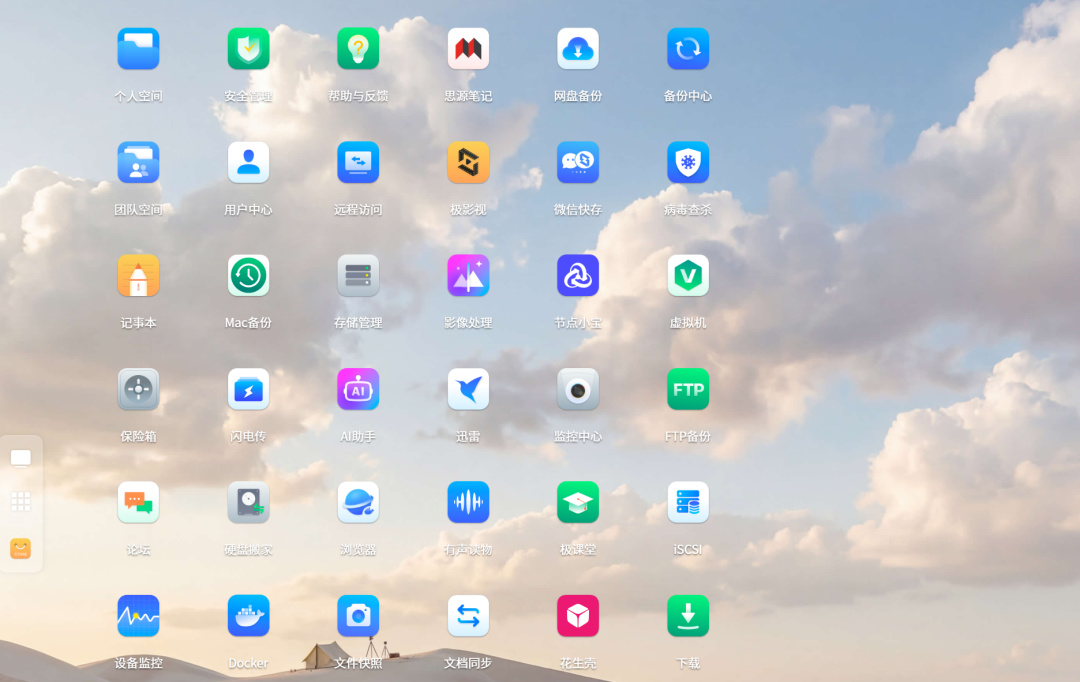
Task: Launch the AI助手 assistant
Action: click(358, 389)
